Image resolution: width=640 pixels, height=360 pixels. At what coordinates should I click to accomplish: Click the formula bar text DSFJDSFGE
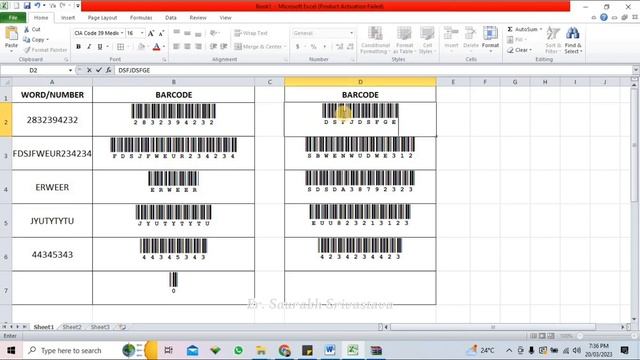click(x=134, y=70)
